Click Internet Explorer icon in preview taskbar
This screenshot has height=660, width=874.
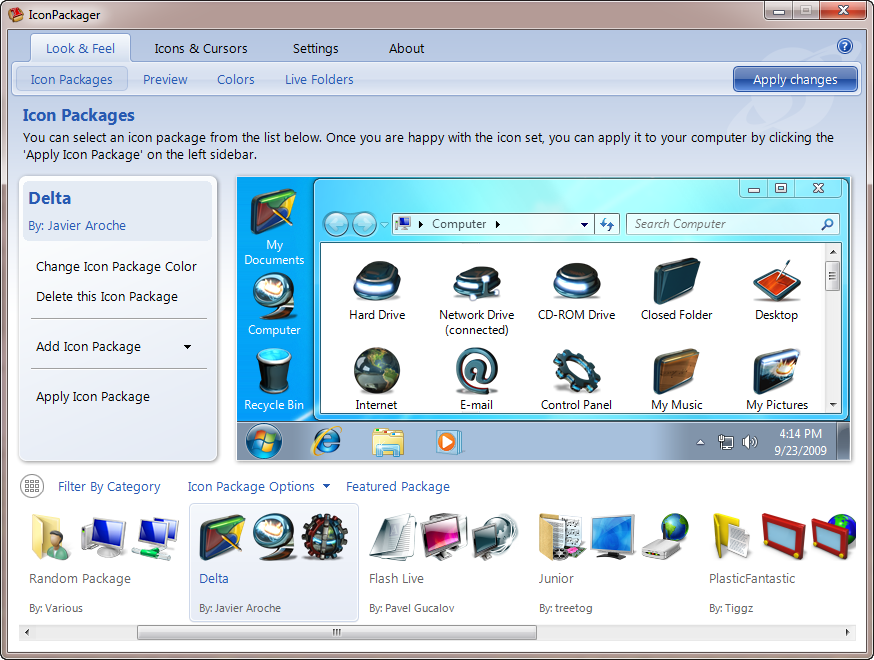[326, 441]
